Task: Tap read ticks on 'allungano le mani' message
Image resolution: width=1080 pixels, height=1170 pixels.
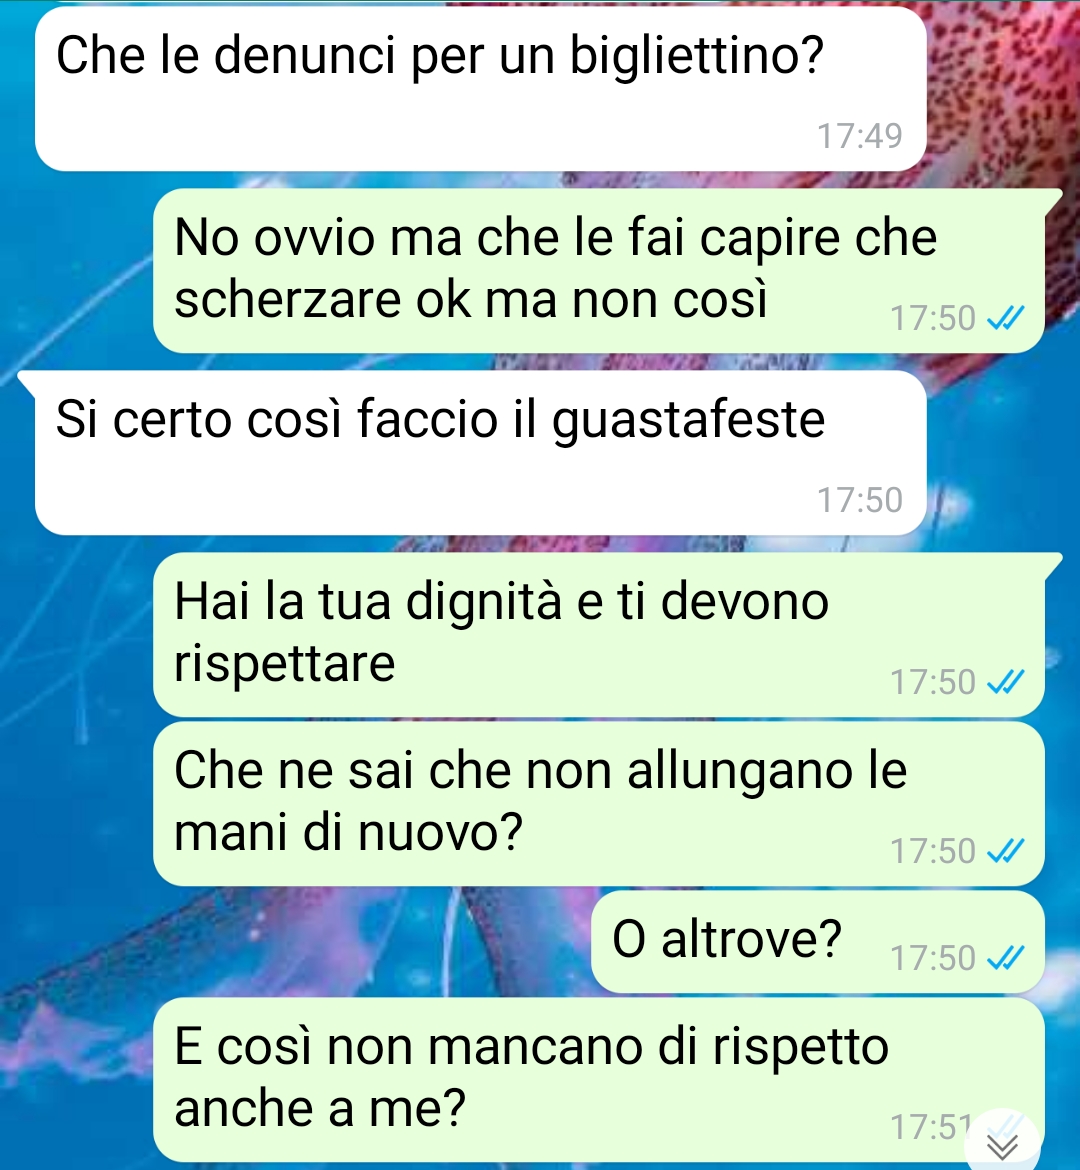Action: pyautogui.click(x=1005, y=851)
